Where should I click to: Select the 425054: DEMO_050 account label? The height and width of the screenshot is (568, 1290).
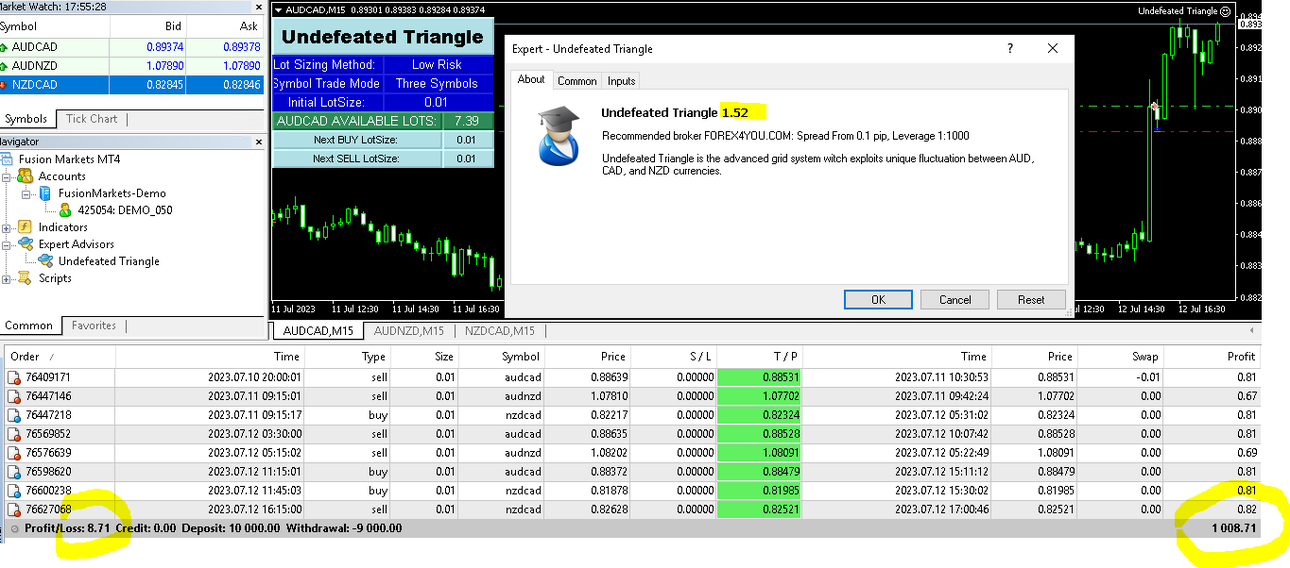tap(125, 210)
